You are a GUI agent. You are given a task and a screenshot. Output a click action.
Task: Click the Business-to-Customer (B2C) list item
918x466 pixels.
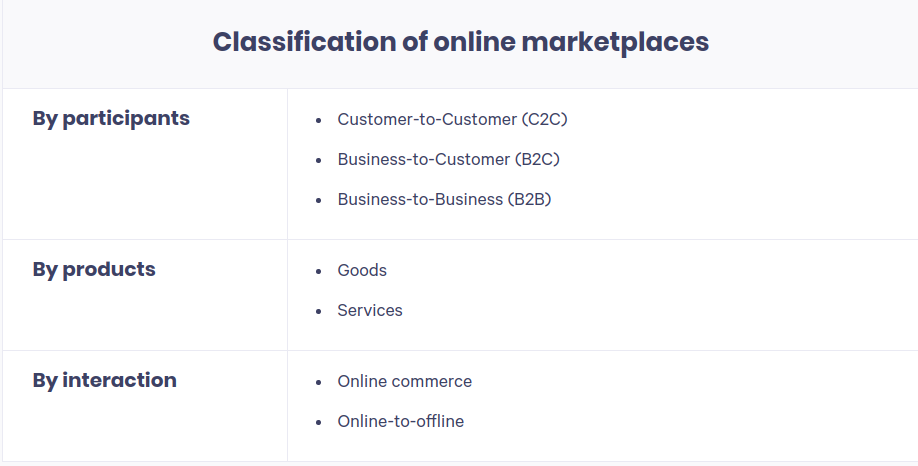click(448, 159)
